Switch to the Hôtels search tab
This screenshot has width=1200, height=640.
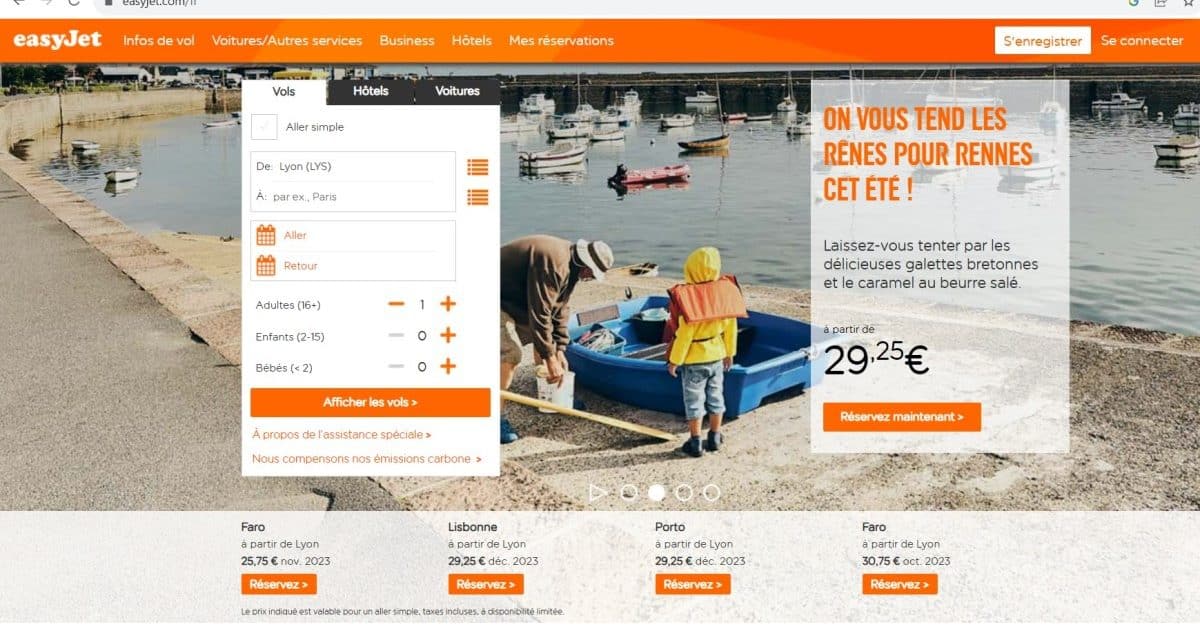(x=370, y=91)
